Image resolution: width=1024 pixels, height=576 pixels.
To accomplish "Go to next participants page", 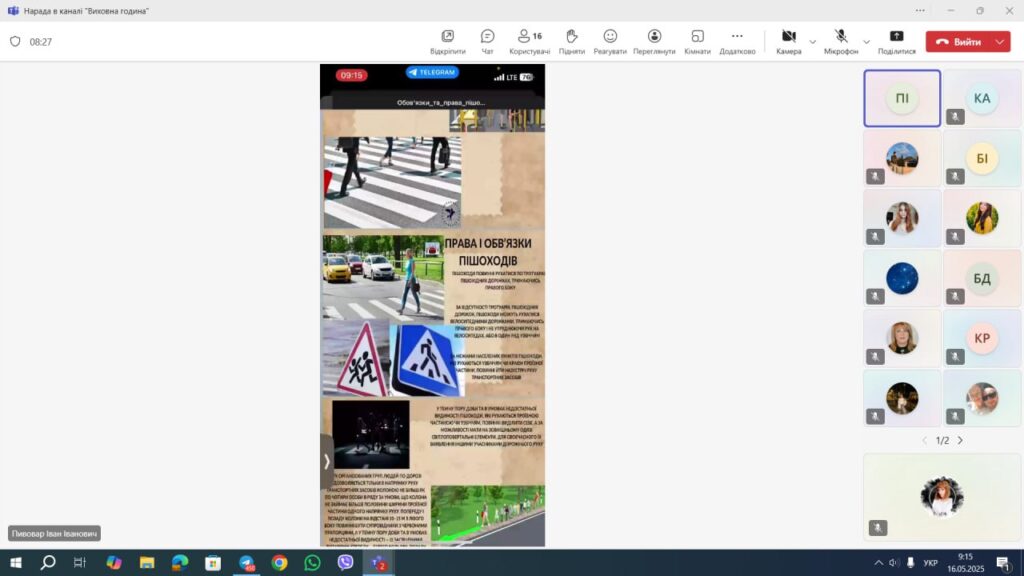I will 961,440.
